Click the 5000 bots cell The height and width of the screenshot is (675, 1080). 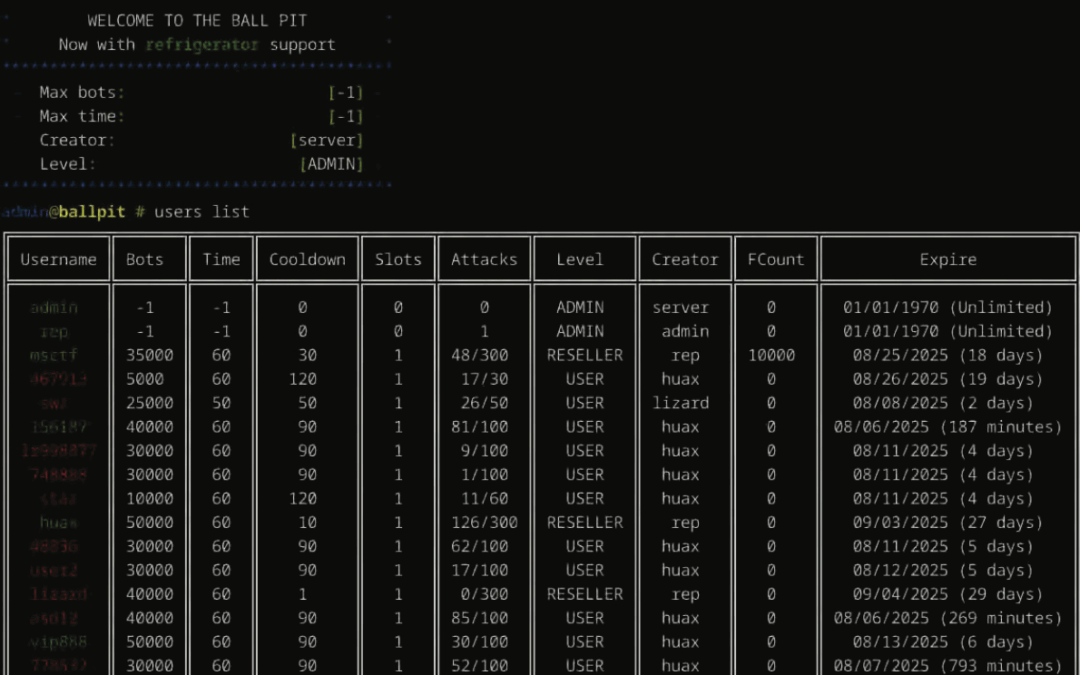click(x=145, y=380)
